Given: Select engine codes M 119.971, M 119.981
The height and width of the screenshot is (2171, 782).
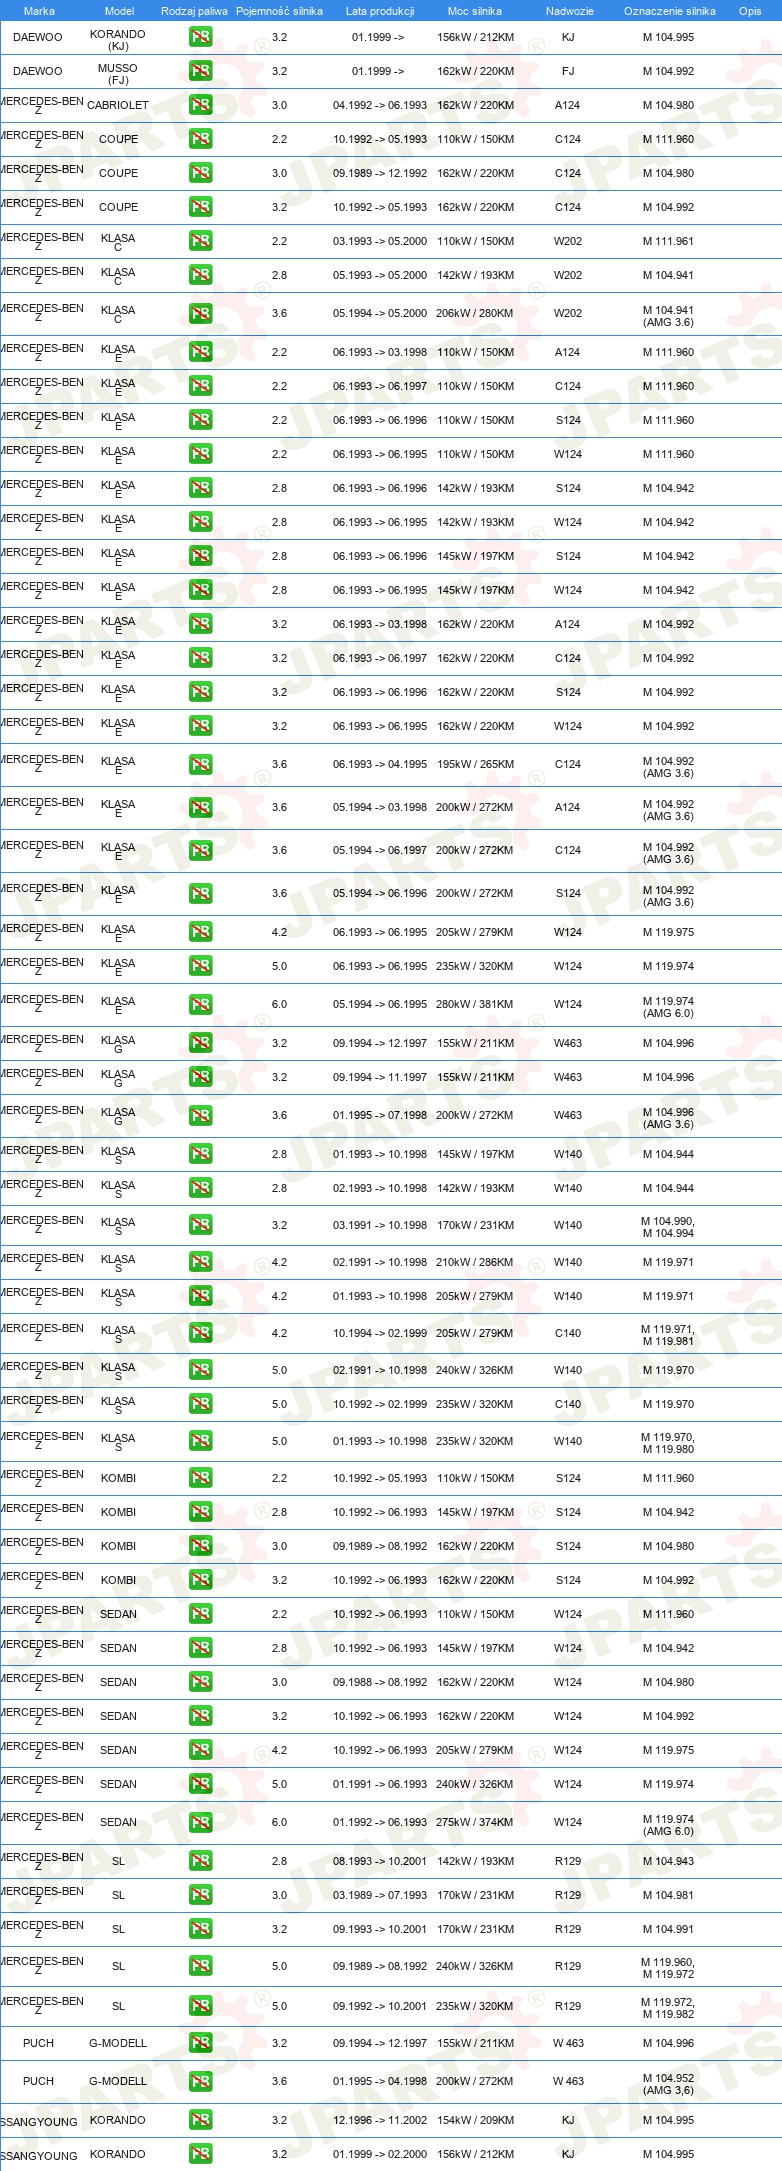Looking at the screenshot, I should (x=668, y=1335).
